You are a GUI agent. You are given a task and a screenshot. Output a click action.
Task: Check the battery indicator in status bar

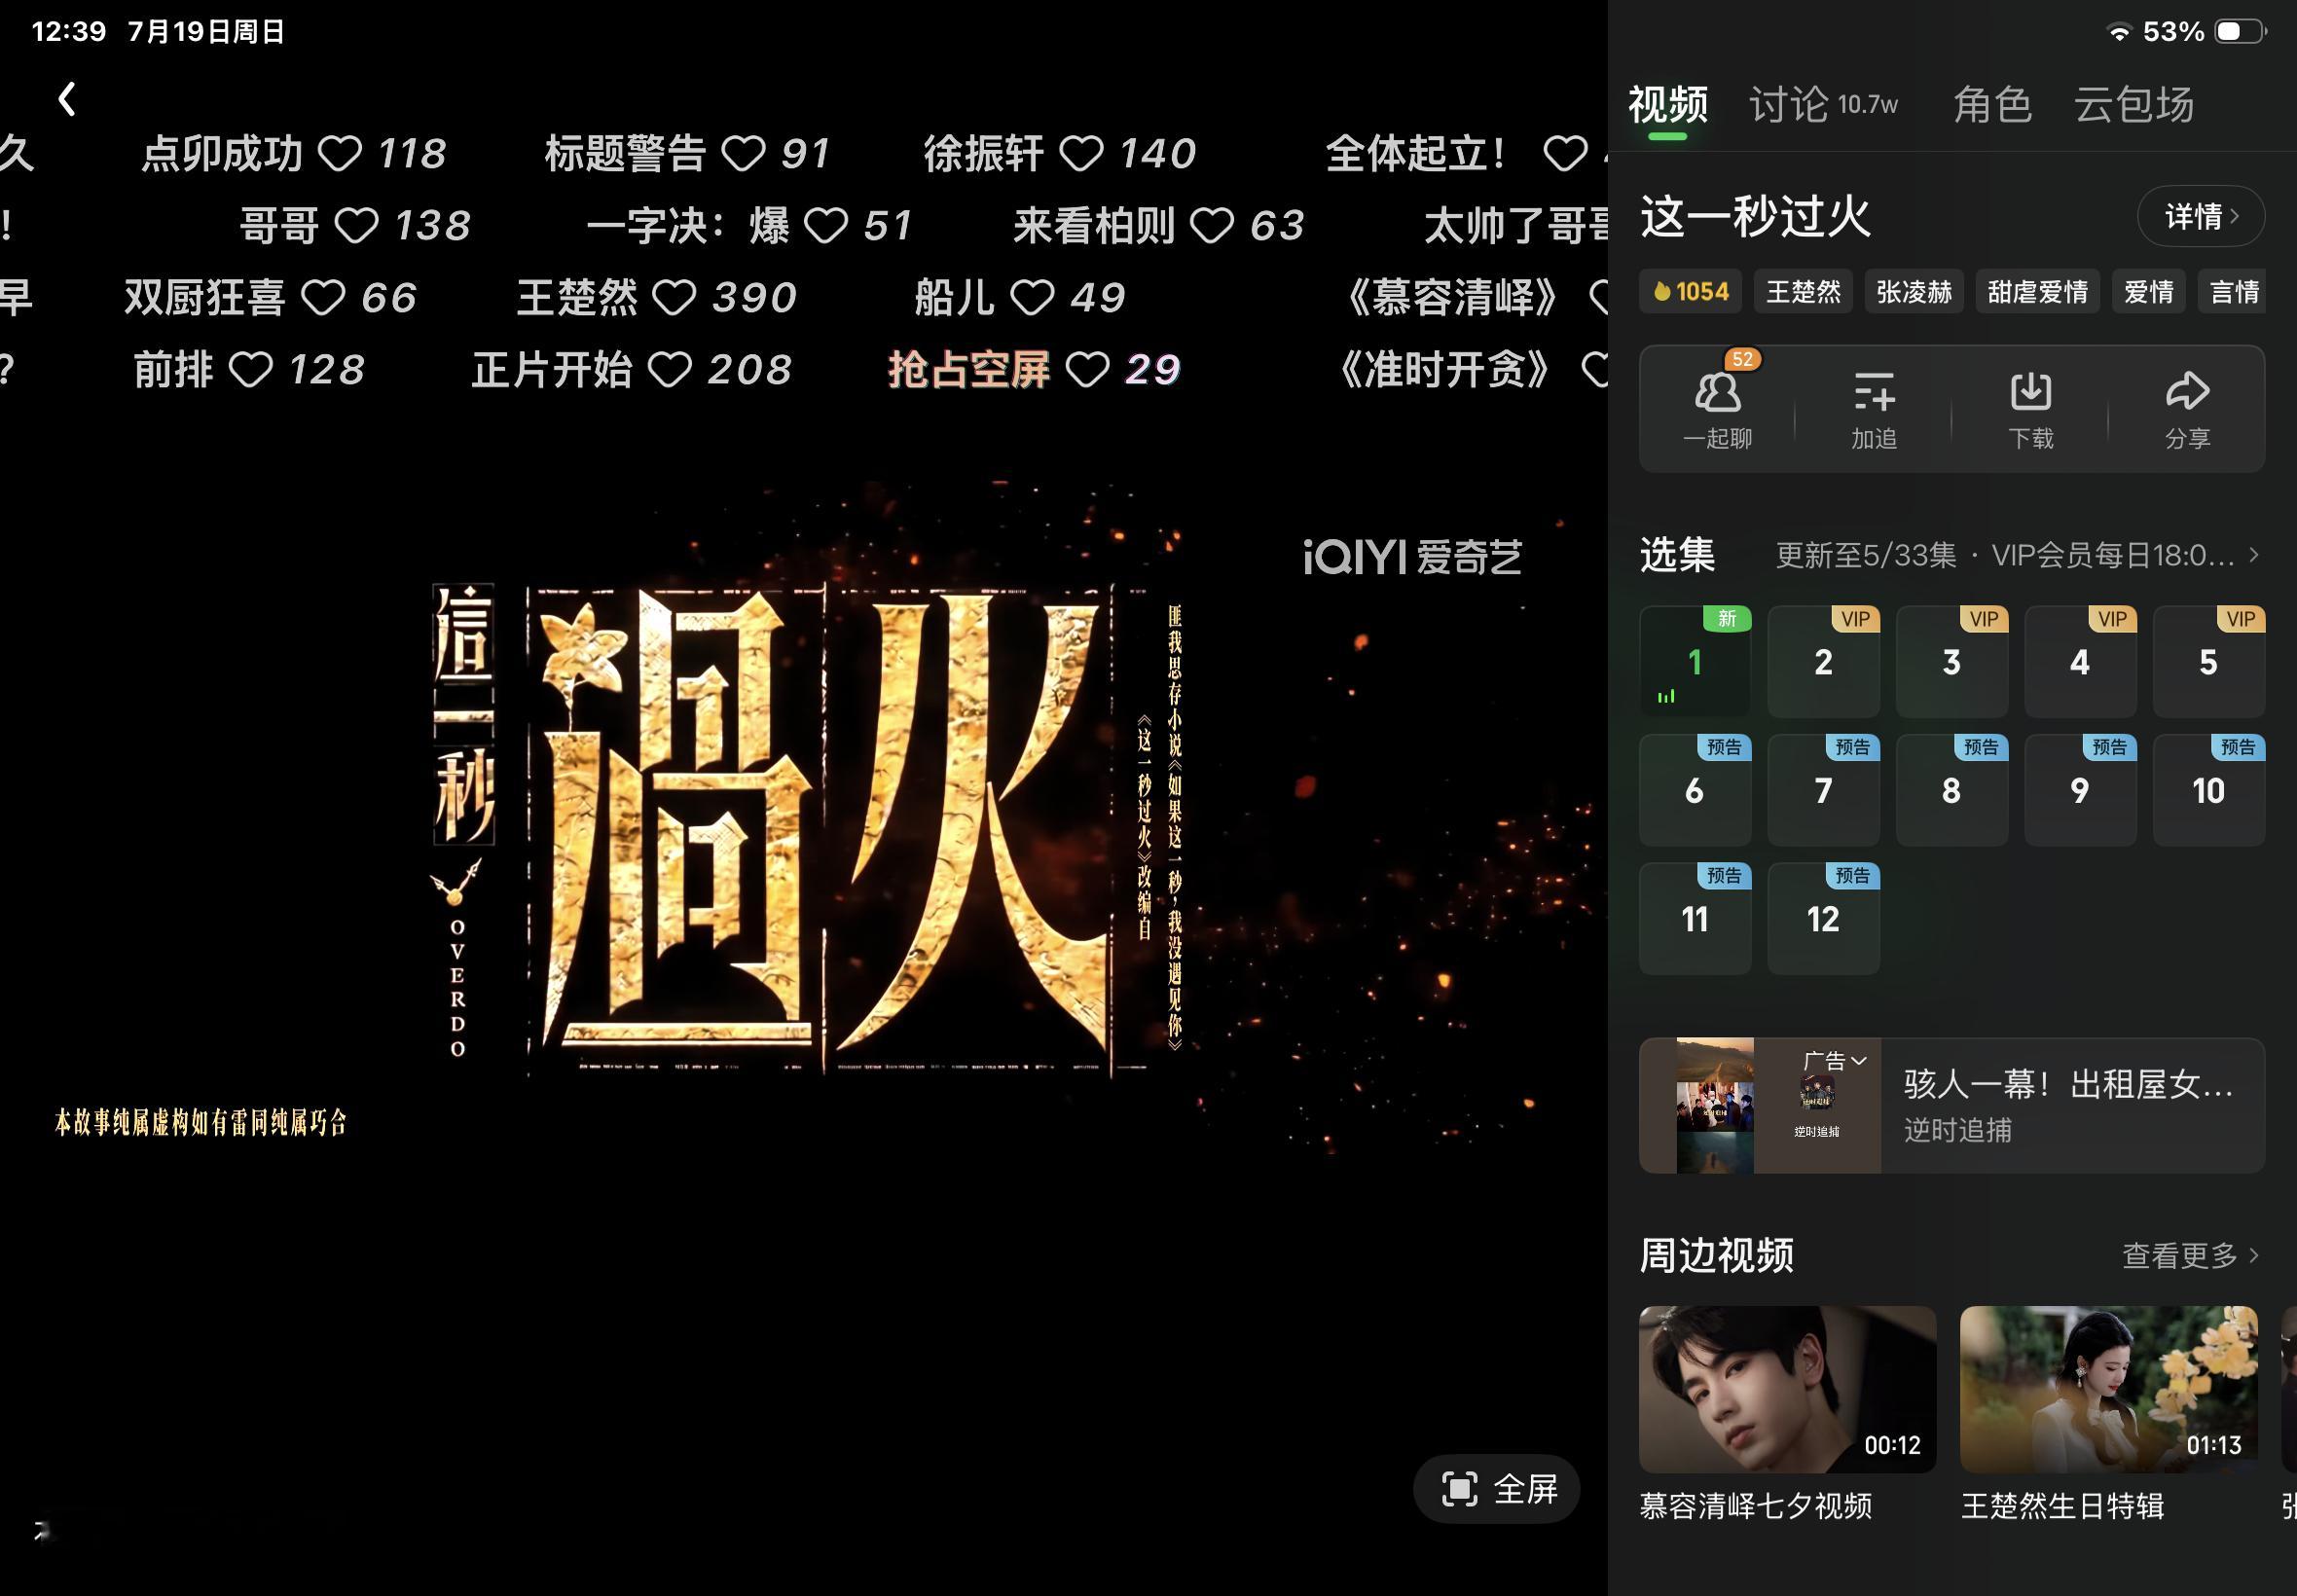[2241, 31]
